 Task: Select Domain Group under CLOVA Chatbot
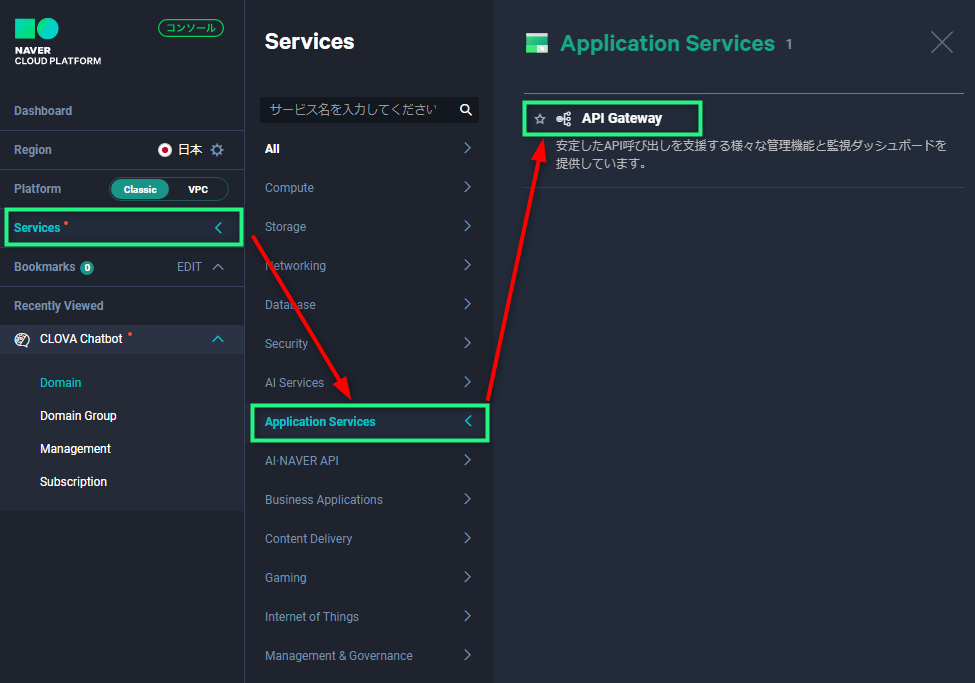point(78,416)
